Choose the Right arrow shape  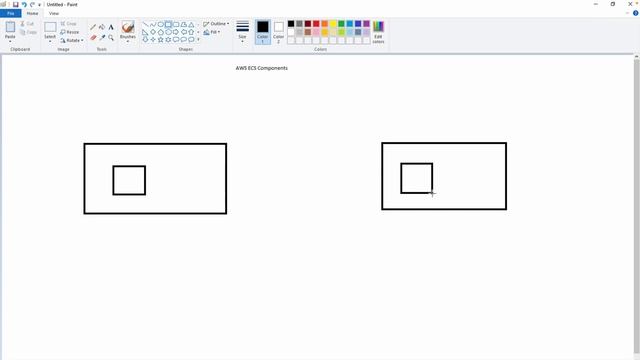pyautogui.click(x=176, y=32)
